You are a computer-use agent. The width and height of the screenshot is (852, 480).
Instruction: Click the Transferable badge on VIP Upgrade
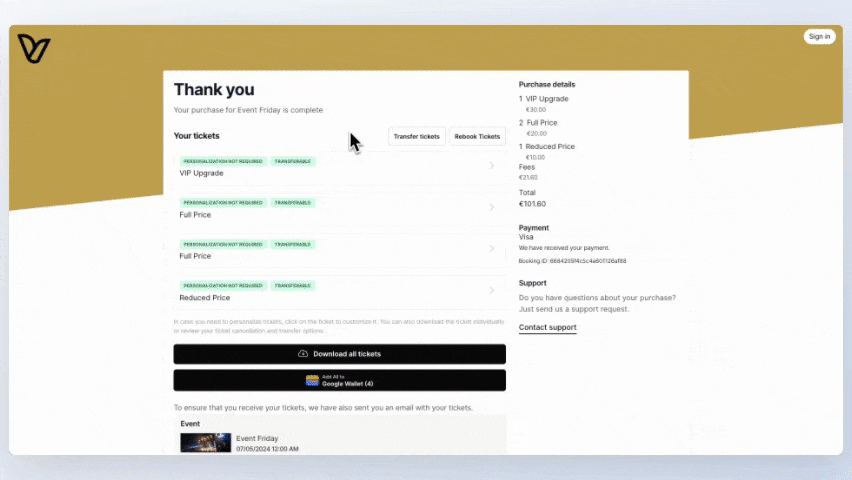(292, 161)
